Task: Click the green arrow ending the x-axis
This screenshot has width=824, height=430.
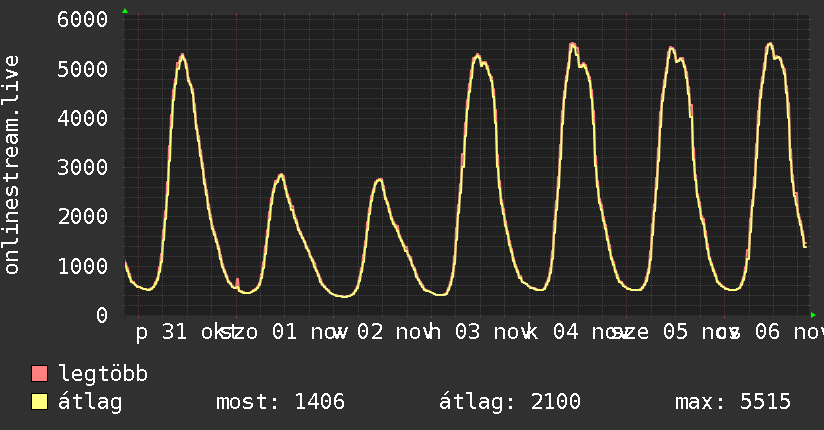Action: (813, 315)
